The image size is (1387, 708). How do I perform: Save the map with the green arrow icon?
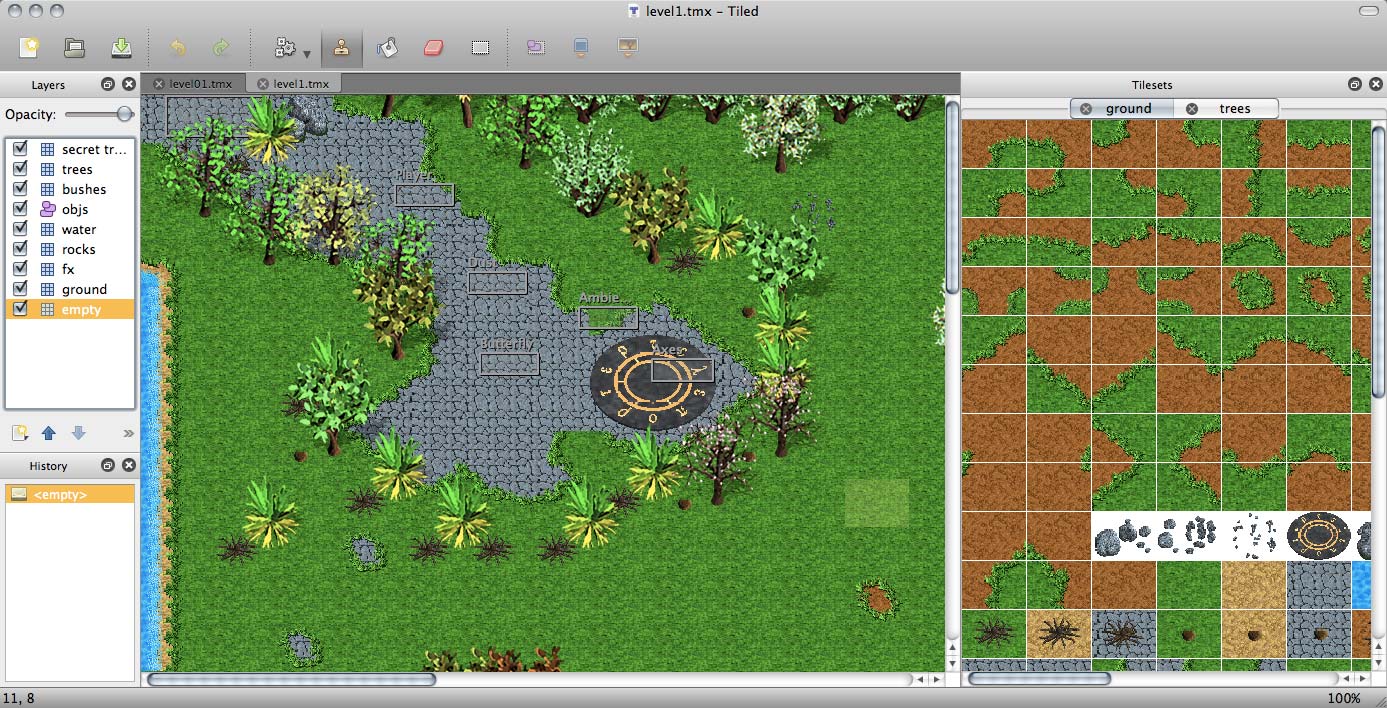tap(120, 47)
